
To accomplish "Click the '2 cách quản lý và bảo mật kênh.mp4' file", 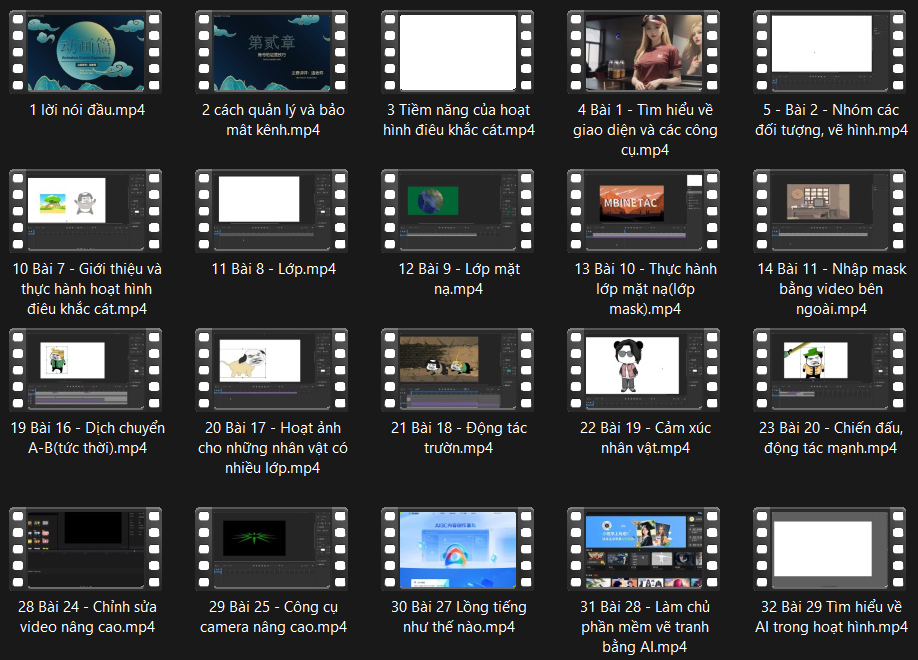I will coord(272,52).
